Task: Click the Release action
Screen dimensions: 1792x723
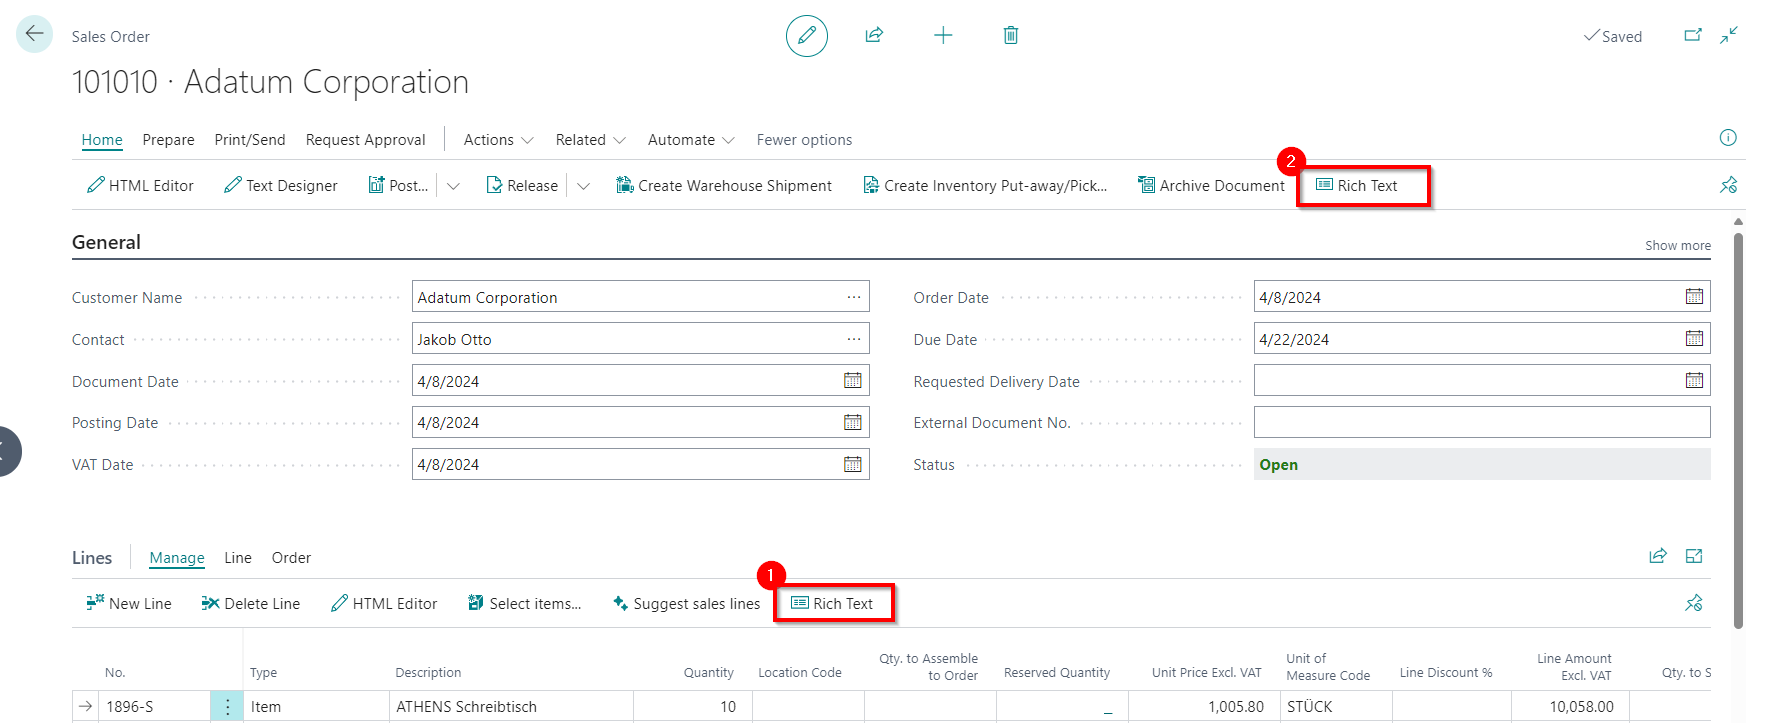Action: pyautogui.click(x=522, y=185)
